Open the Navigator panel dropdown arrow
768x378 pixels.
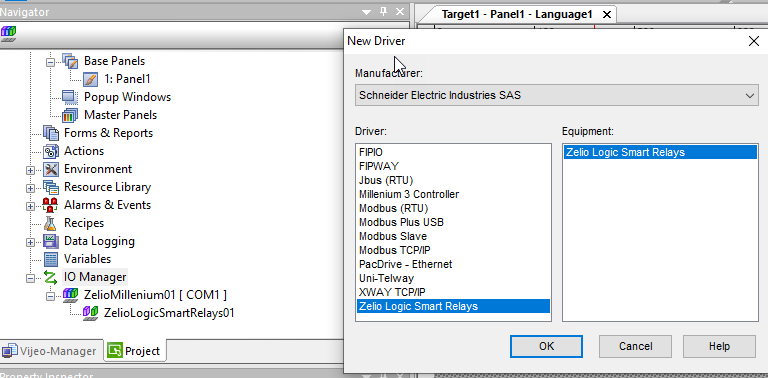coord(366,12)
